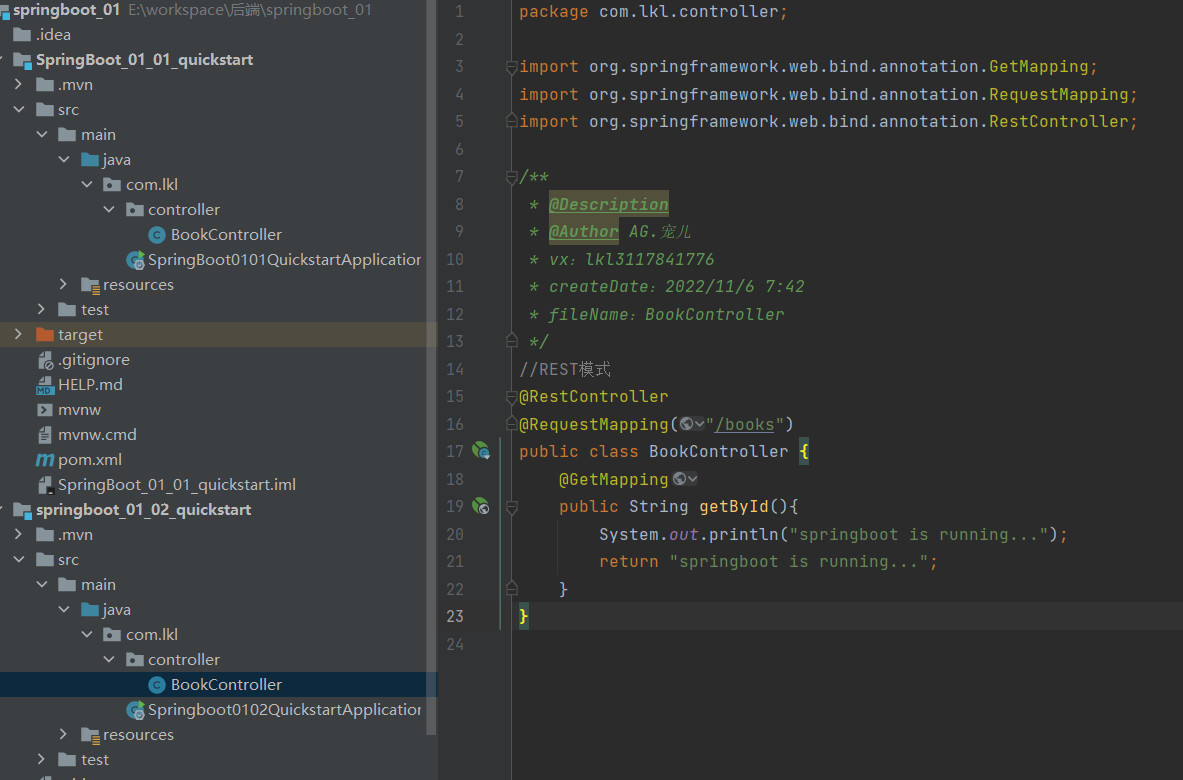Open dropdown arrow beside @RequestMapping globe

[699, 424]
